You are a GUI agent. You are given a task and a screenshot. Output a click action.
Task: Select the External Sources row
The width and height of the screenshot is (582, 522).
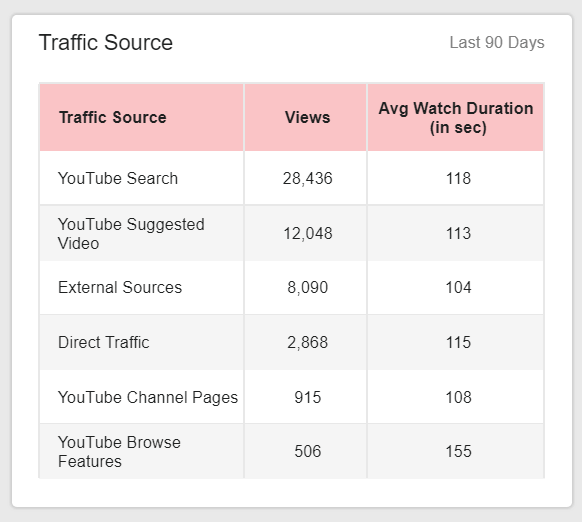click(x=291, y=287)
